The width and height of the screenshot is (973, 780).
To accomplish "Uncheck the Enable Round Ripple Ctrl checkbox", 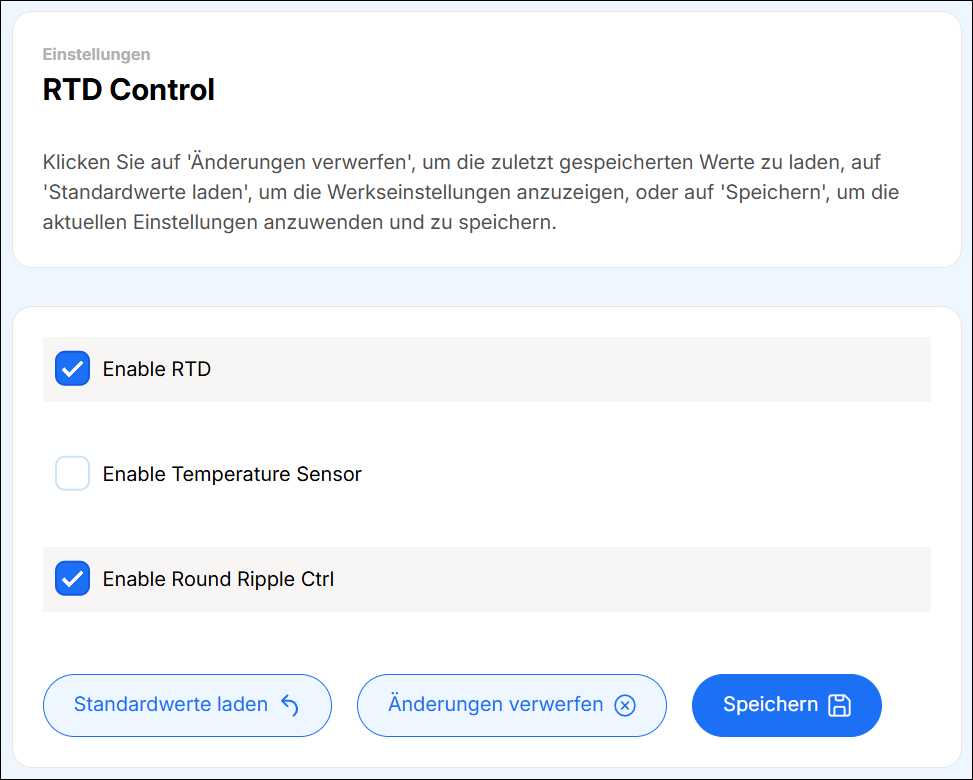I will coord(72,578).
